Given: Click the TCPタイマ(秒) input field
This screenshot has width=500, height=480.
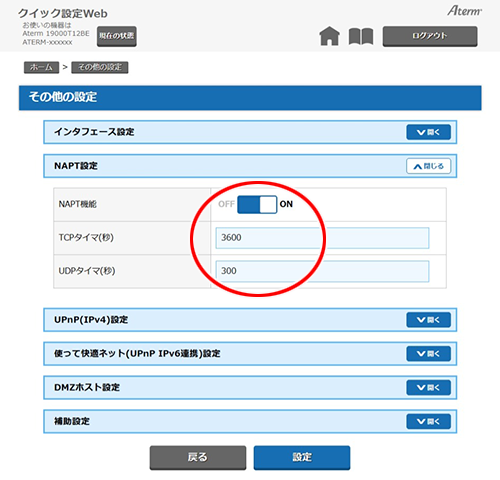Looking at the screenshot, I should pyautogui.click(x=322, y=238).
